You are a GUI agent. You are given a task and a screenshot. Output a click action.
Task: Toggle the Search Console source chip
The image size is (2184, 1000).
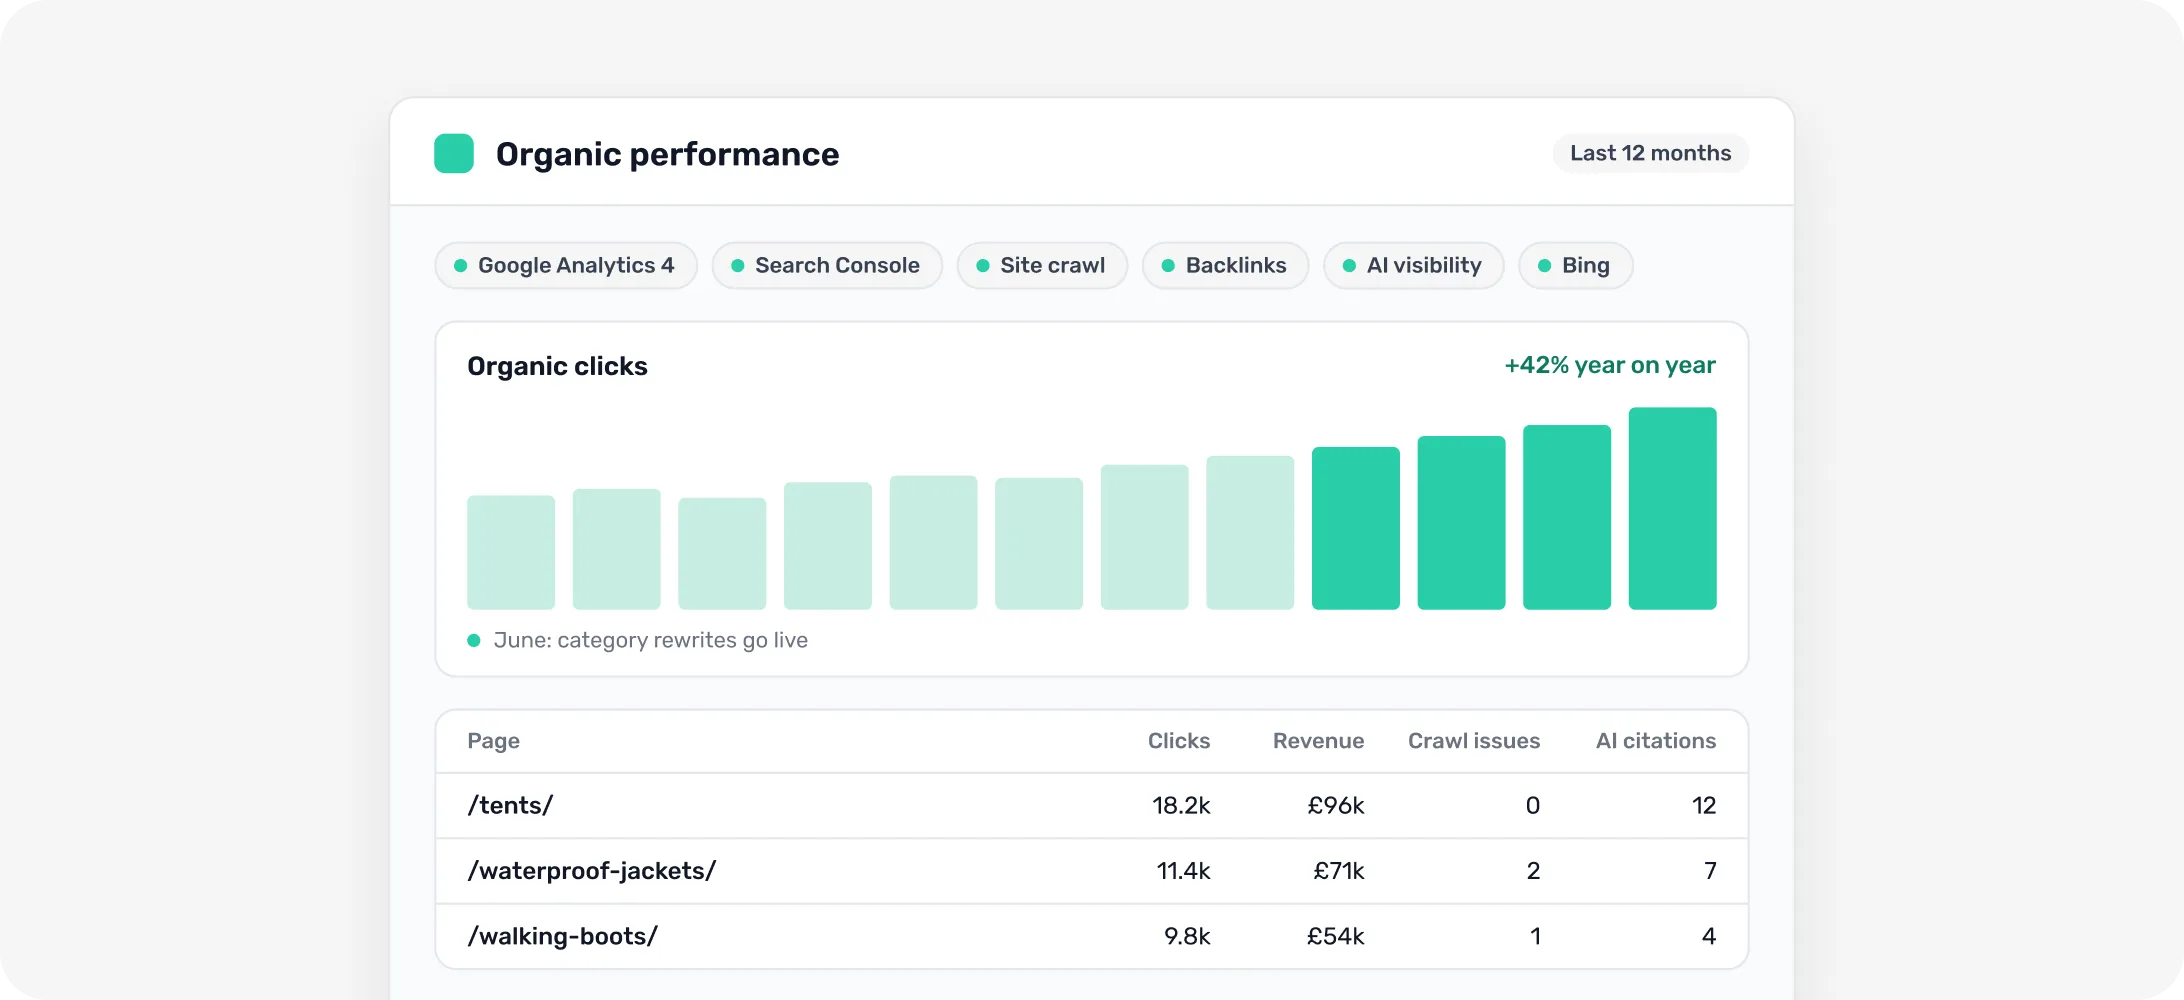[827, 265]
